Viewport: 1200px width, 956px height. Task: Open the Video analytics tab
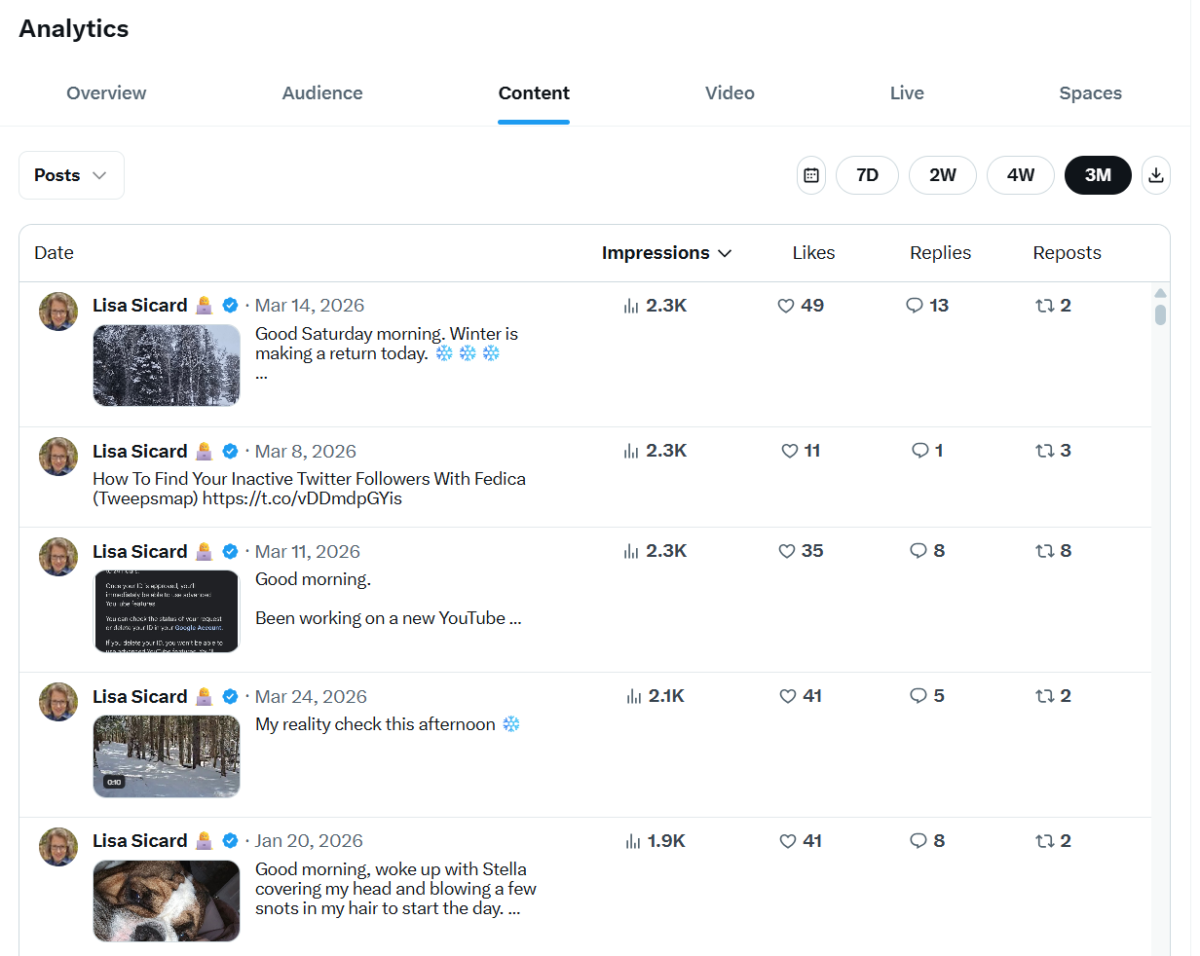(x=729, y=93)
